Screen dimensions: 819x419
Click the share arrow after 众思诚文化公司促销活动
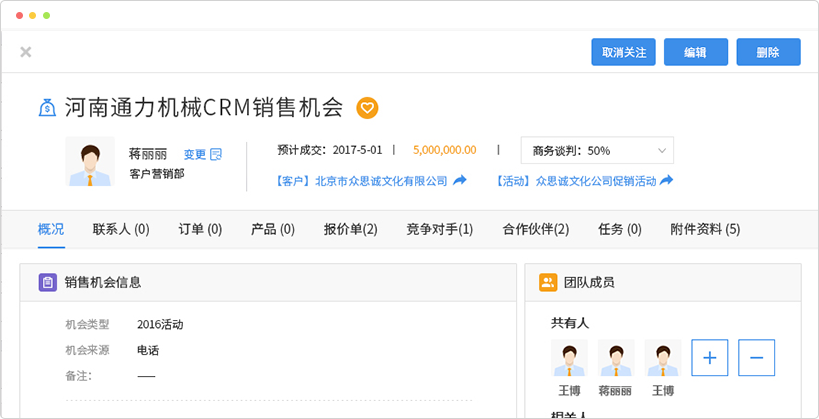666,181
